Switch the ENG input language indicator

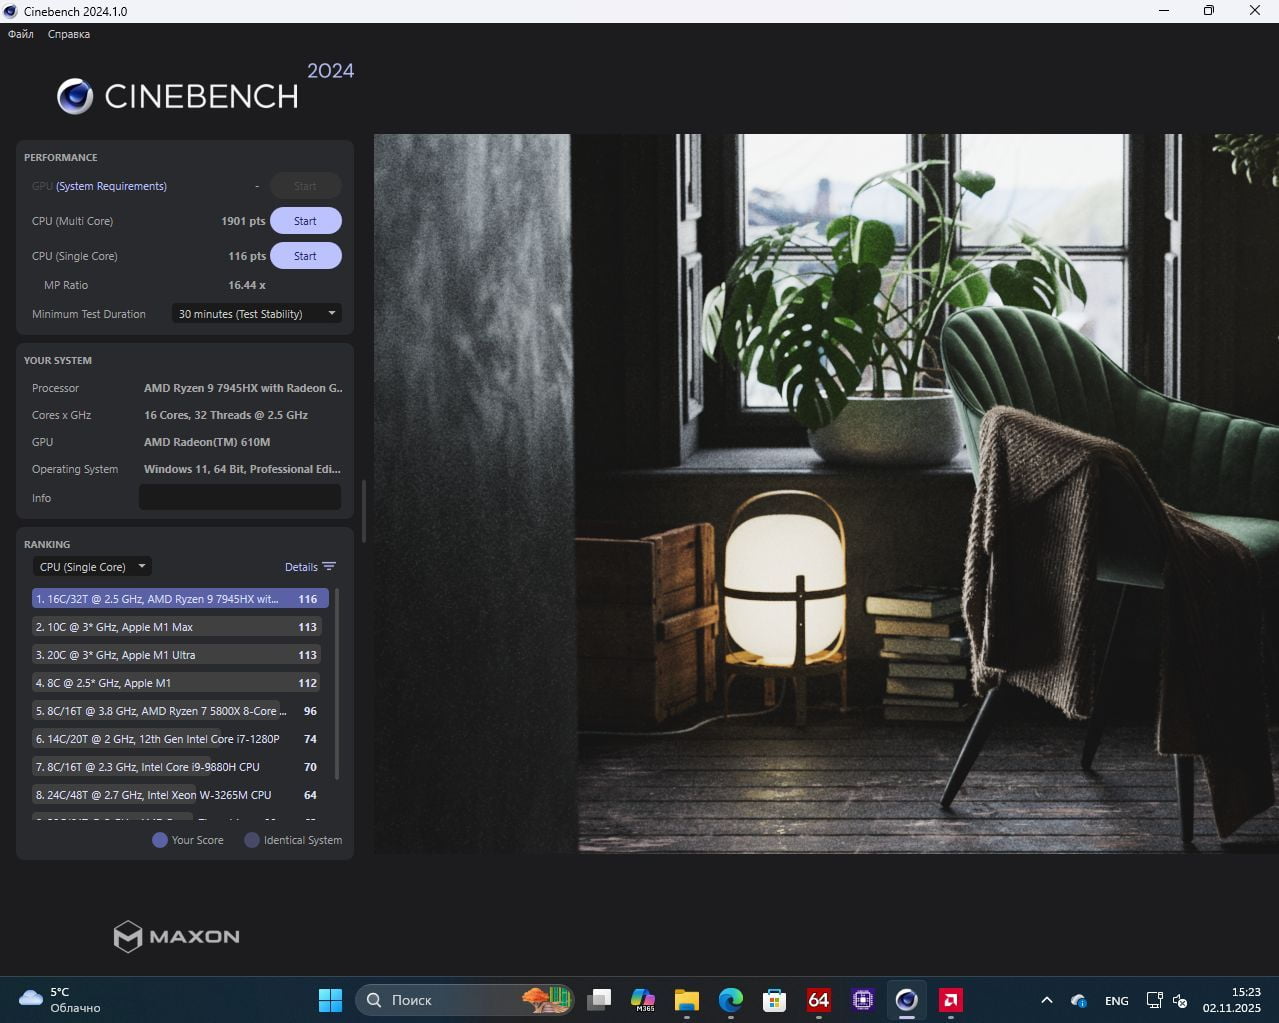pos(1117,1000)
